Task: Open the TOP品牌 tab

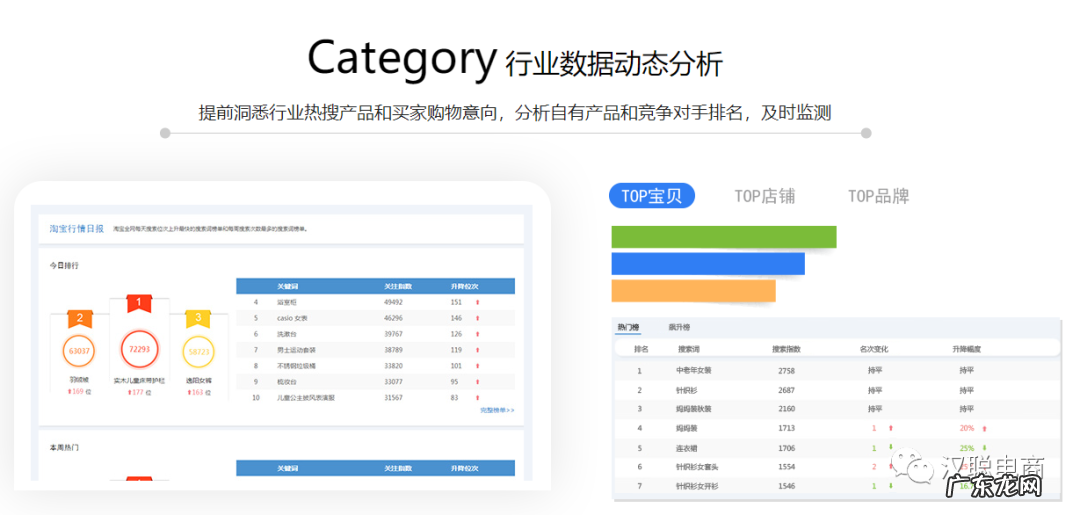Action: (878, 196)
